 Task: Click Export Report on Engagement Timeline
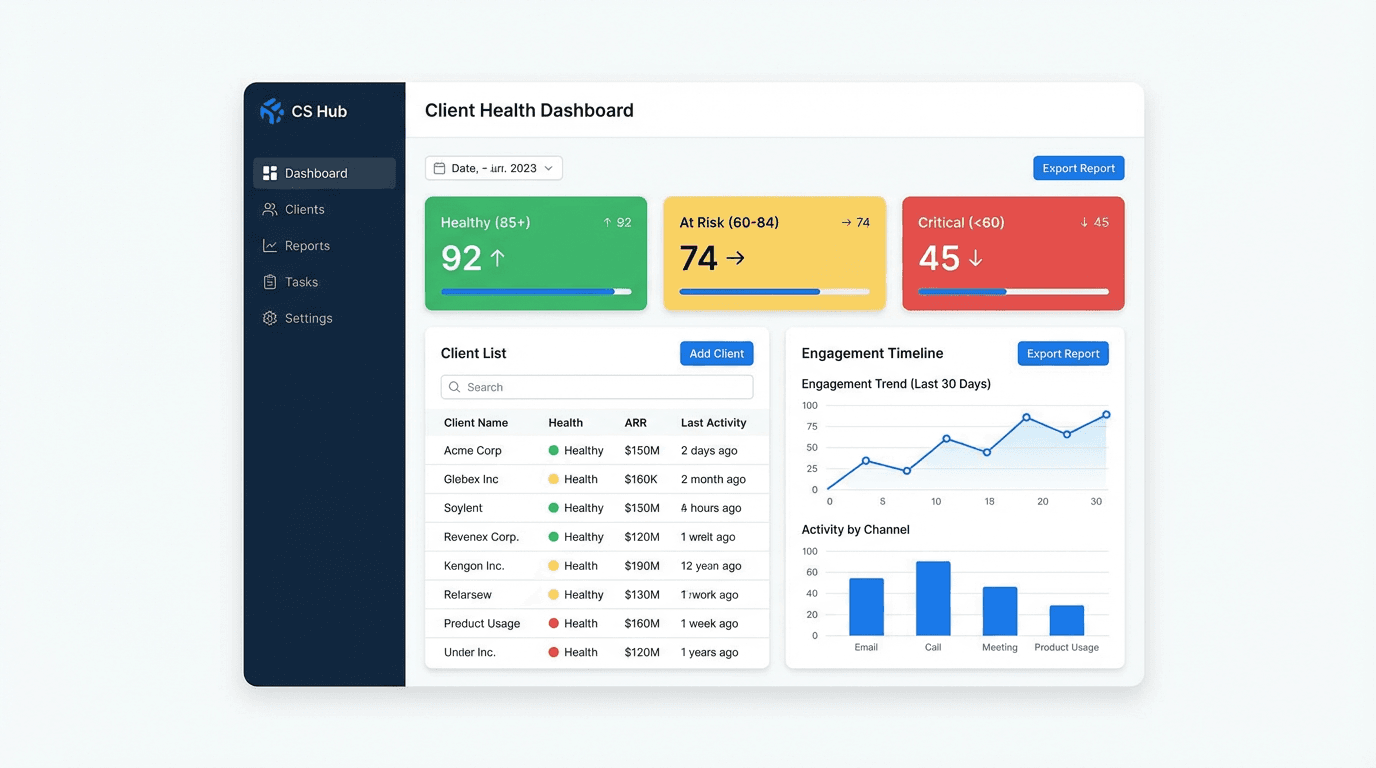tap(1063, 353)
